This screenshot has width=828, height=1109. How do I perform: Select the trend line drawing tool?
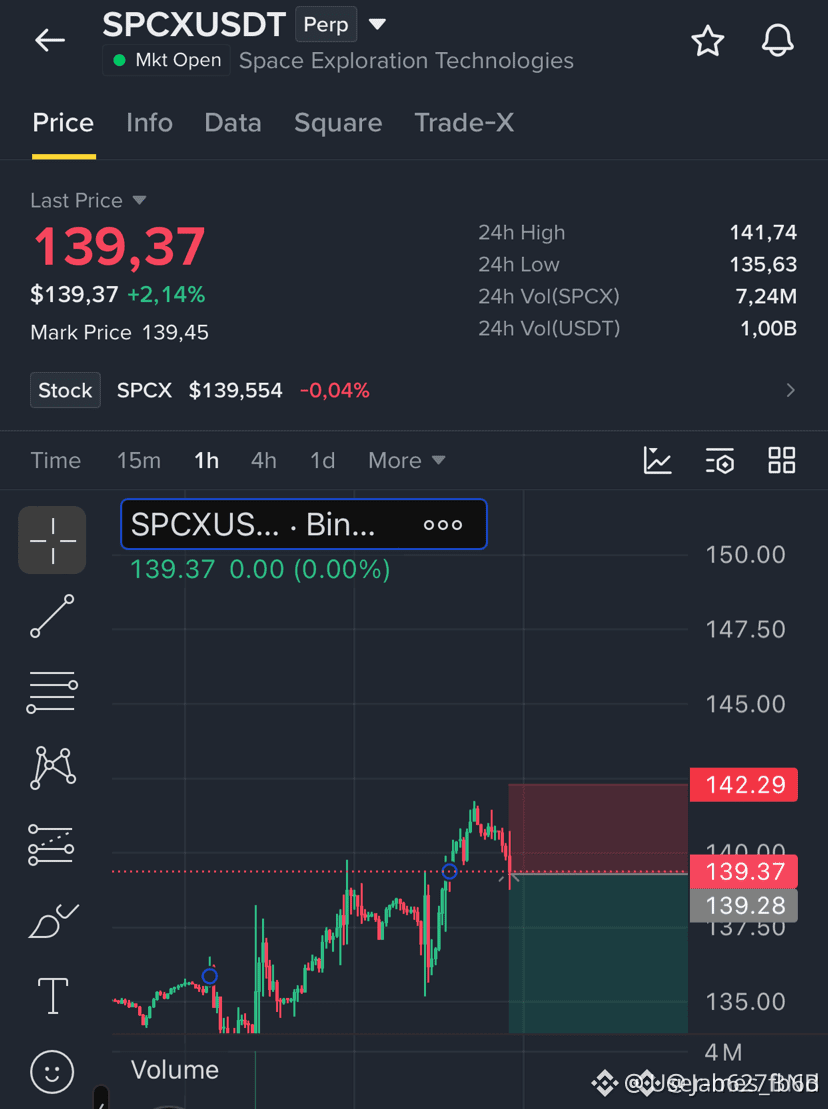click(x=52, y=616)
